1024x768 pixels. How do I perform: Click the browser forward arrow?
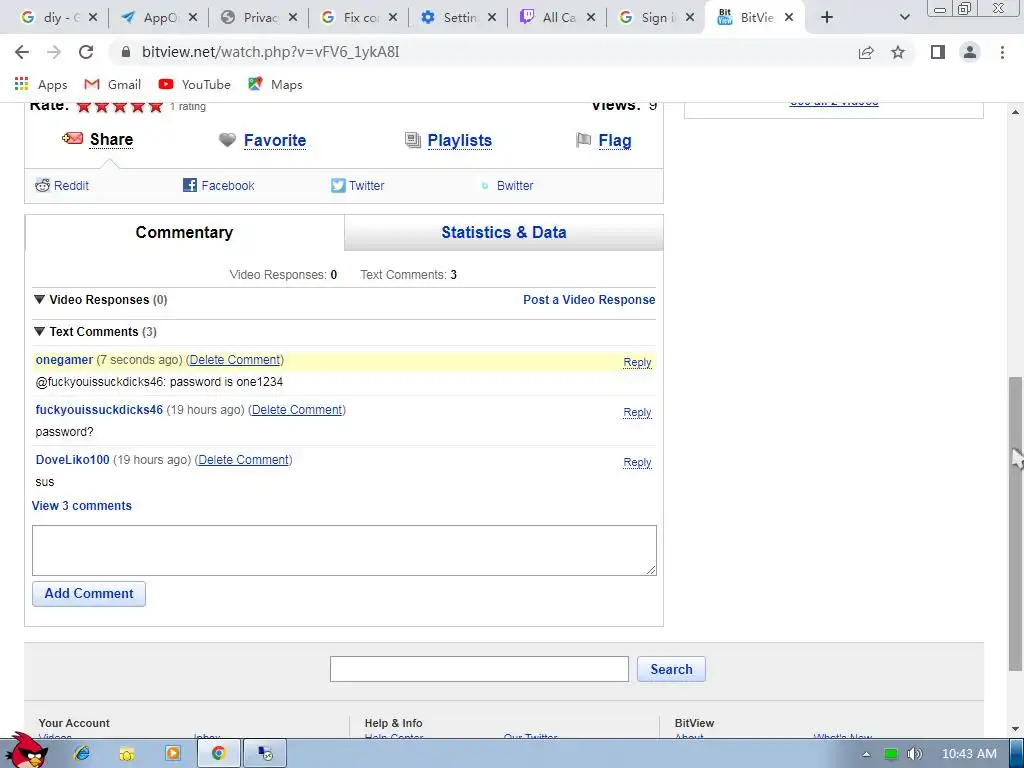tap(54, 52)
